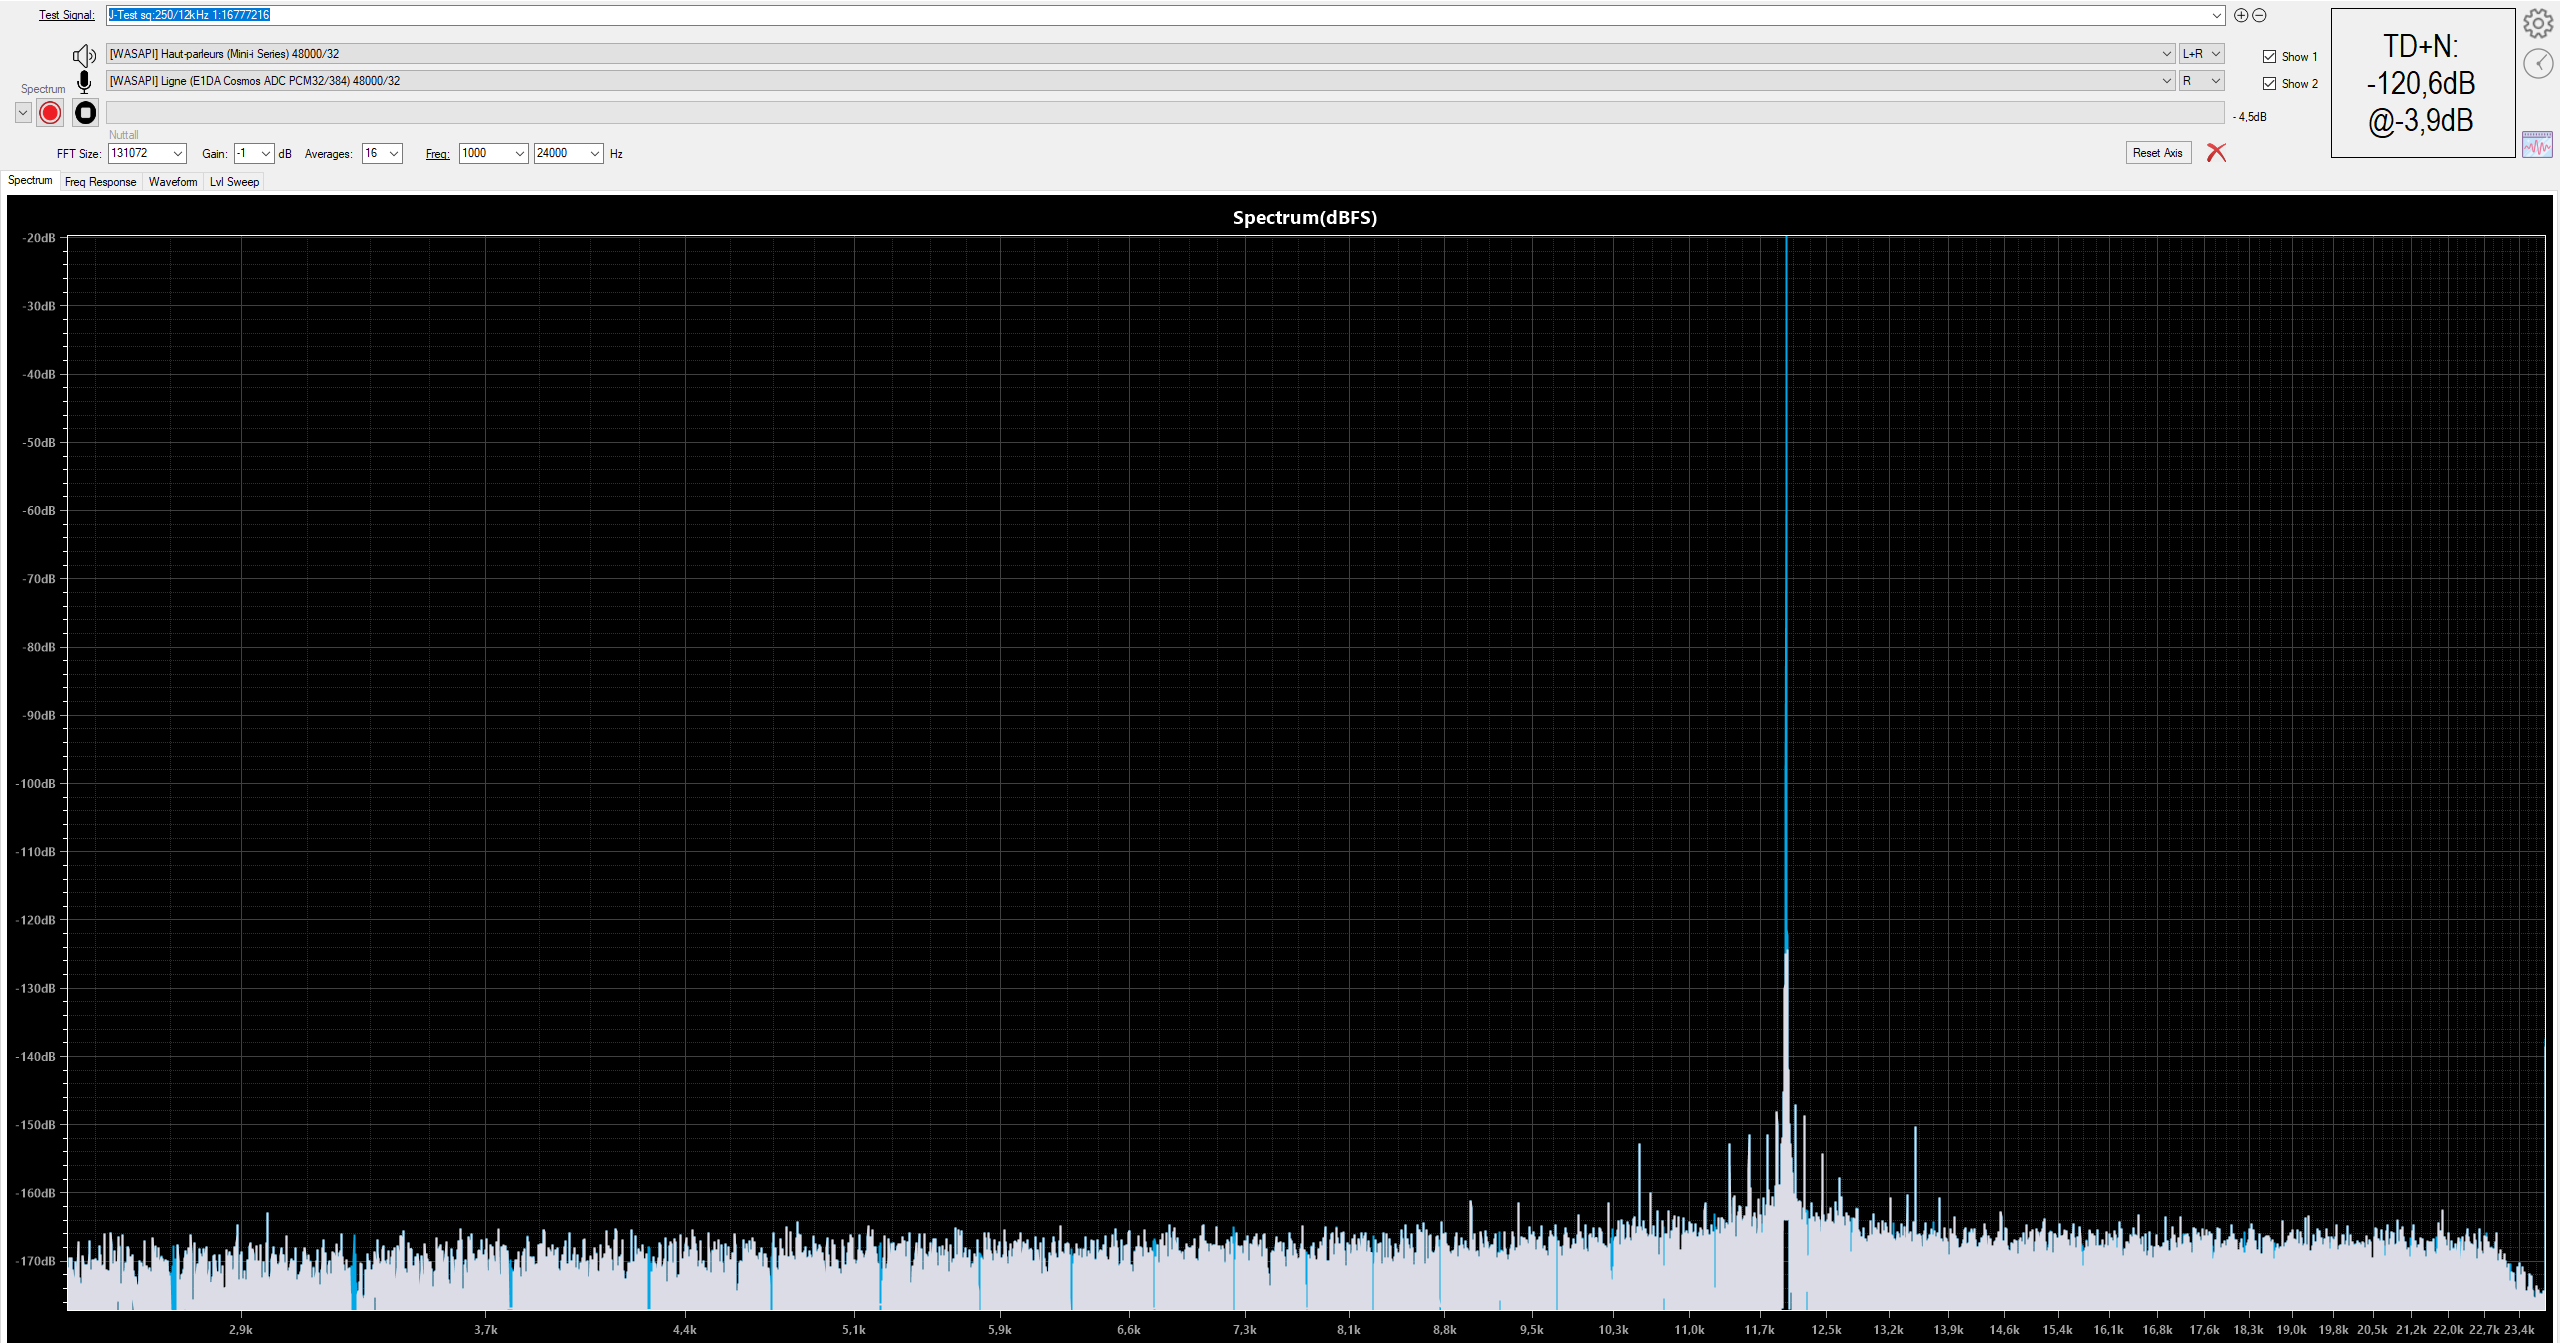
Task: Open the Test Signal dropdown arrow
Action: [2217, 15]
